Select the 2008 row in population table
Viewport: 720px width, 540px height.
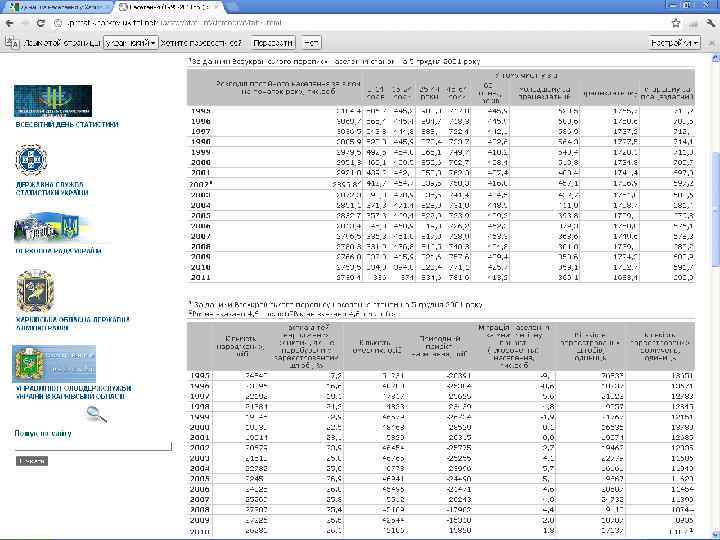pyautogui.click(x=441, y=247)
